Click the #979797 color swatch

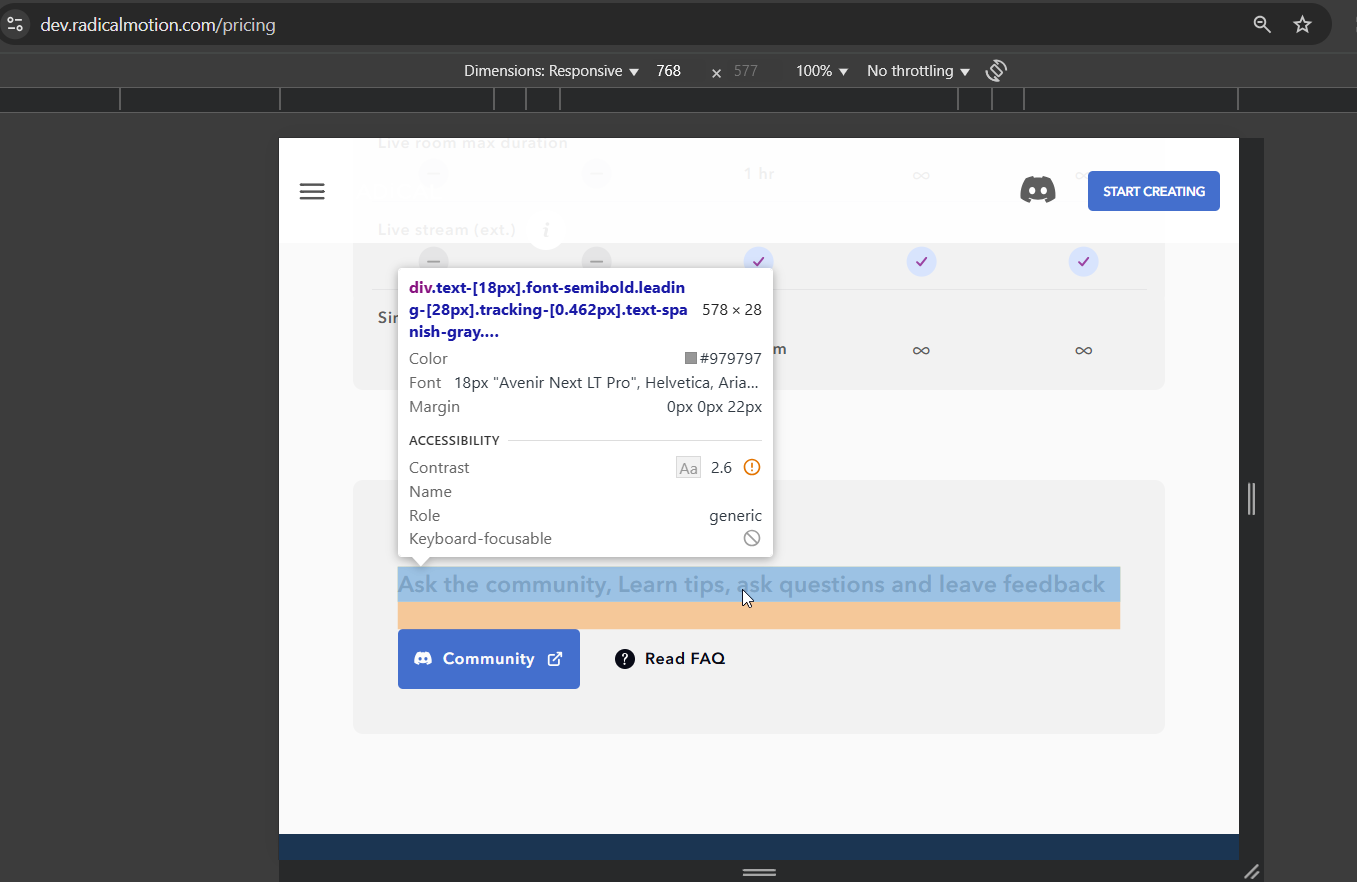(690, 358)
